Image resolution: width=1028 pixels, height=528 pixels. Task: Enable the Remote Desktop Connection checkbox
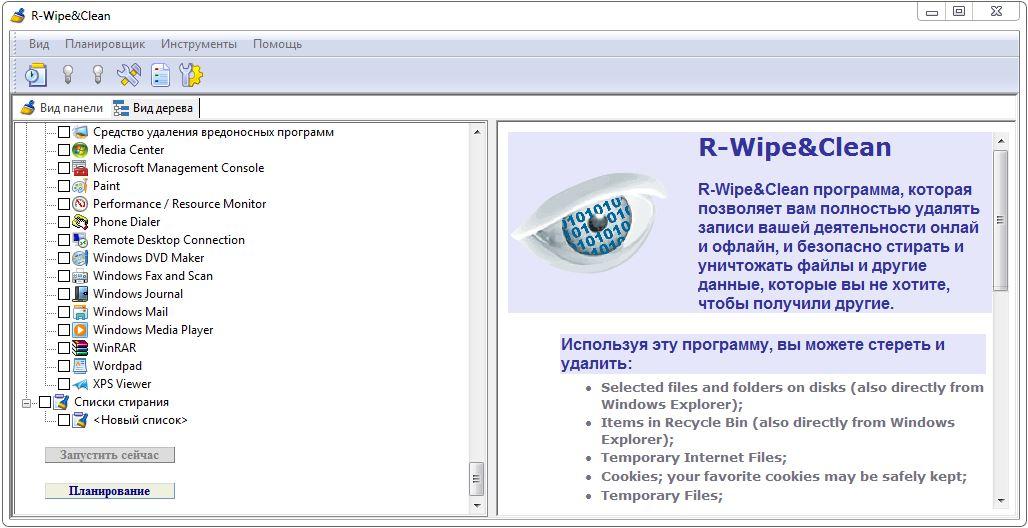pyautogui.click(x=64, y=240)
